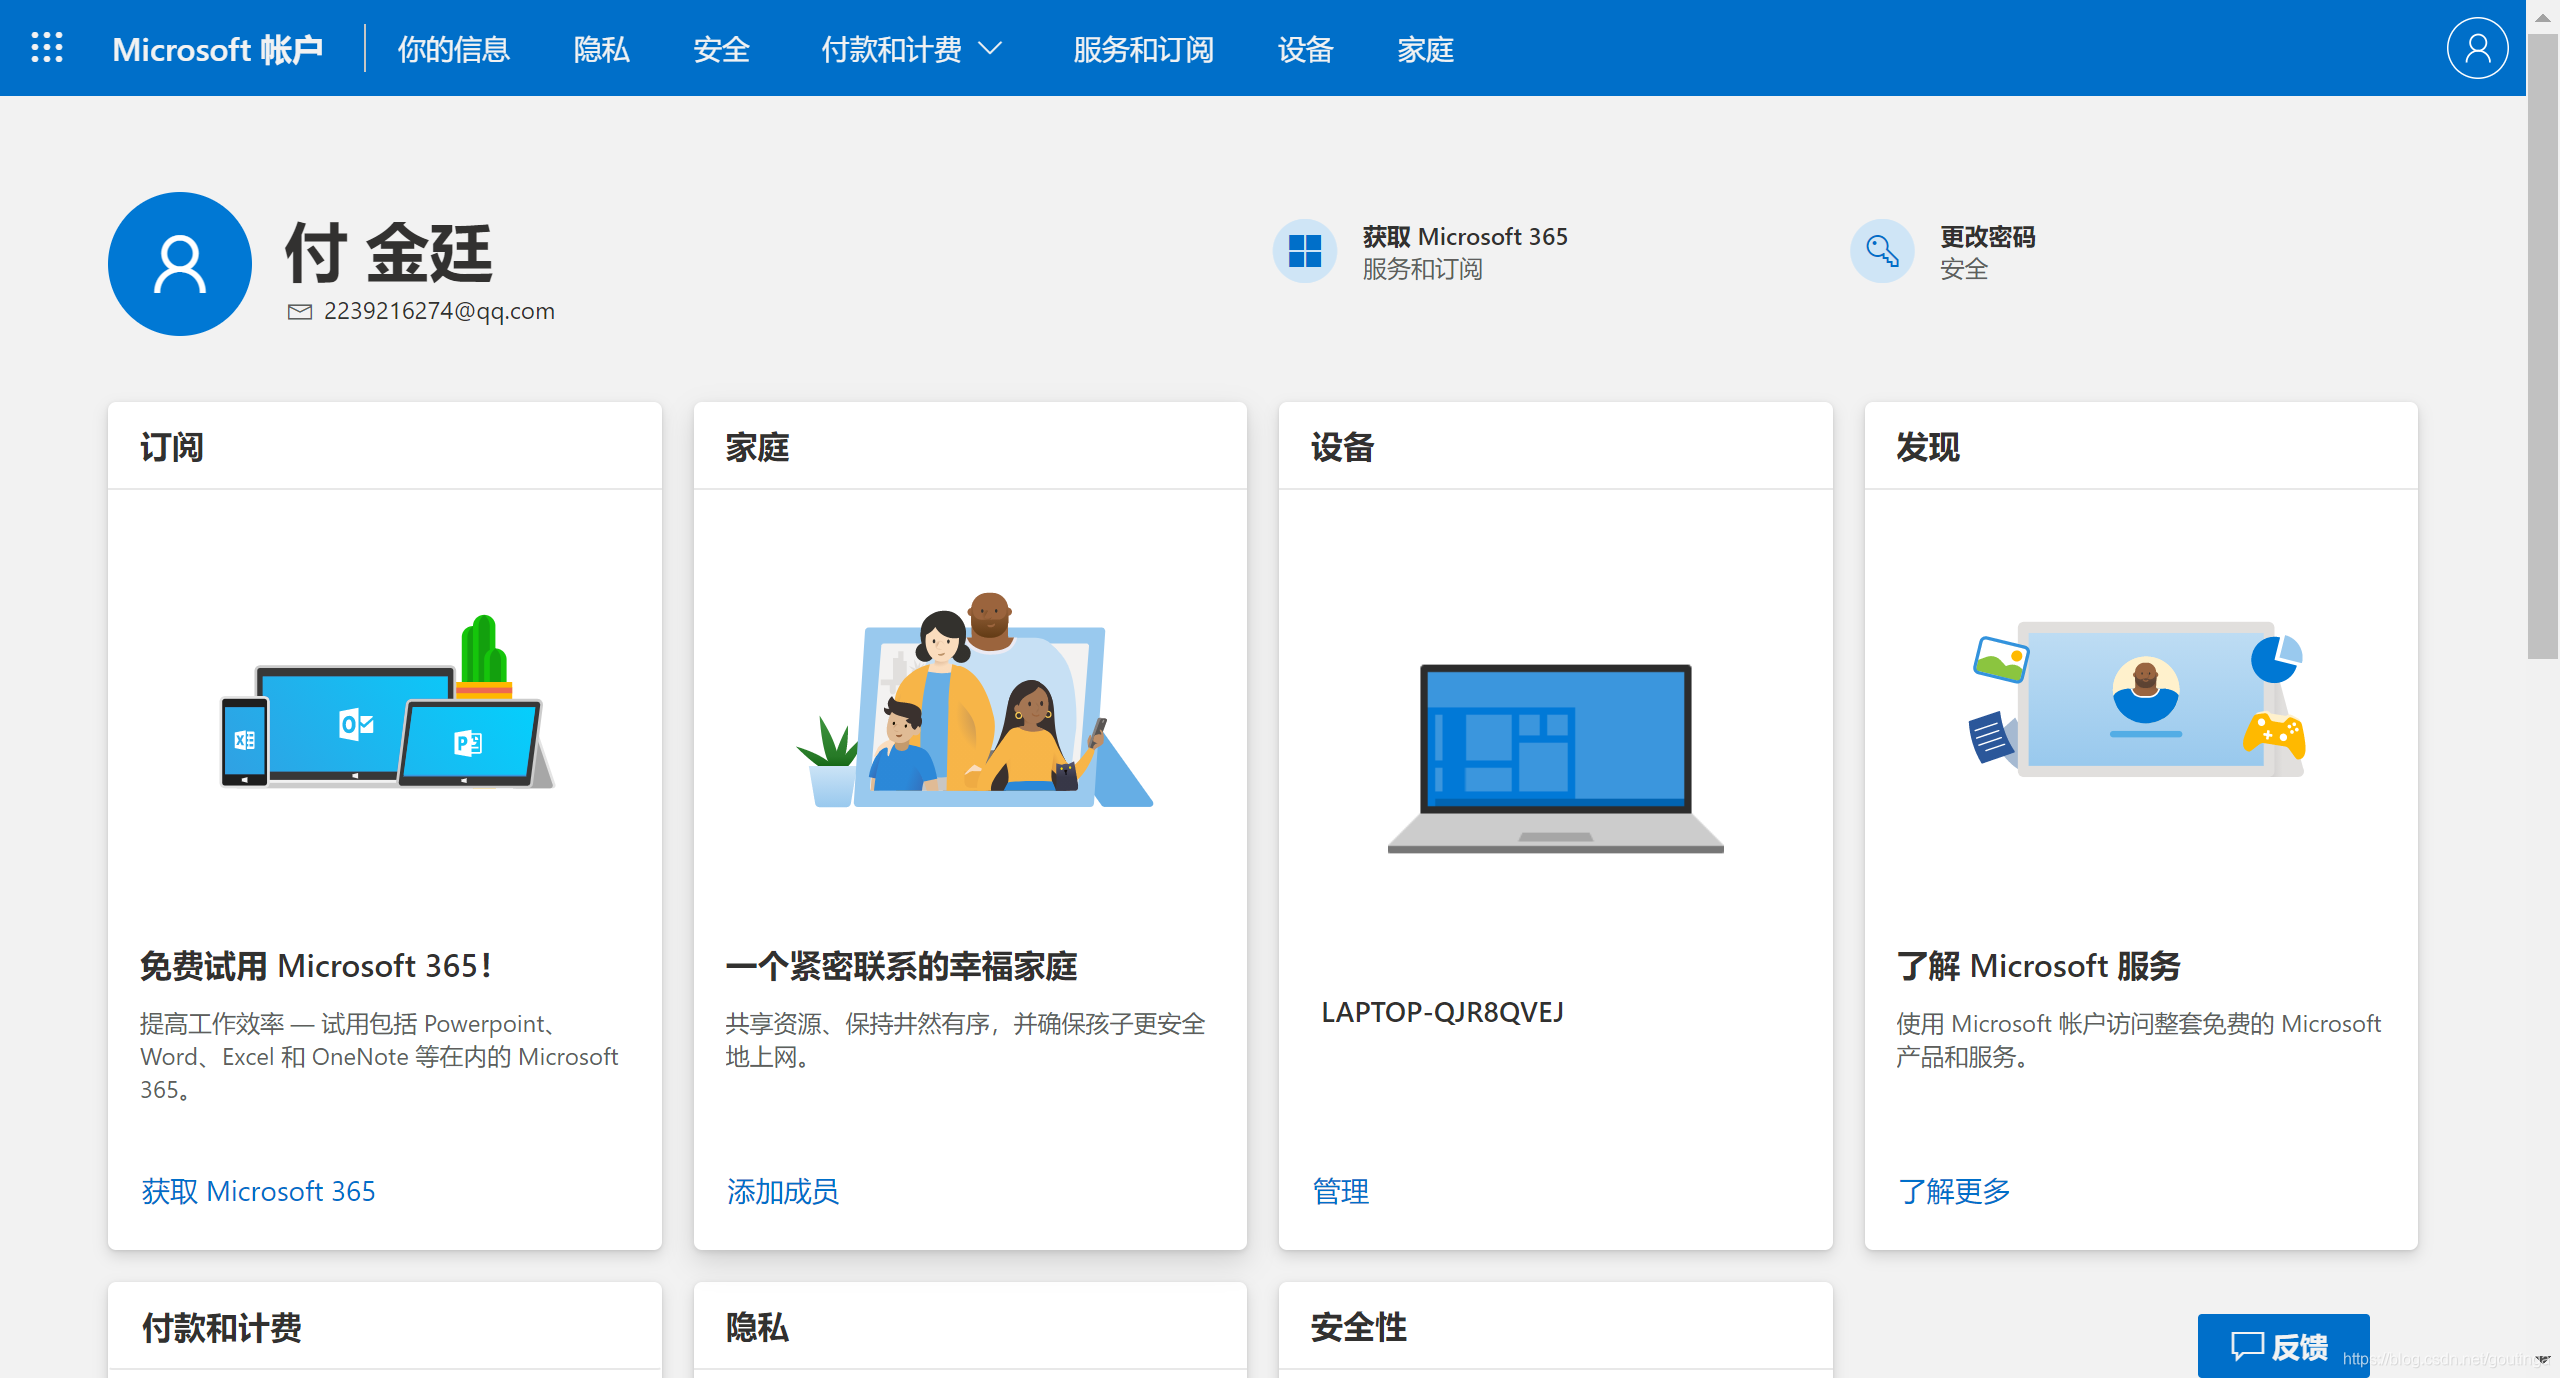
Task: Open the app launcher waffle icon
Action: click(47, 48)
